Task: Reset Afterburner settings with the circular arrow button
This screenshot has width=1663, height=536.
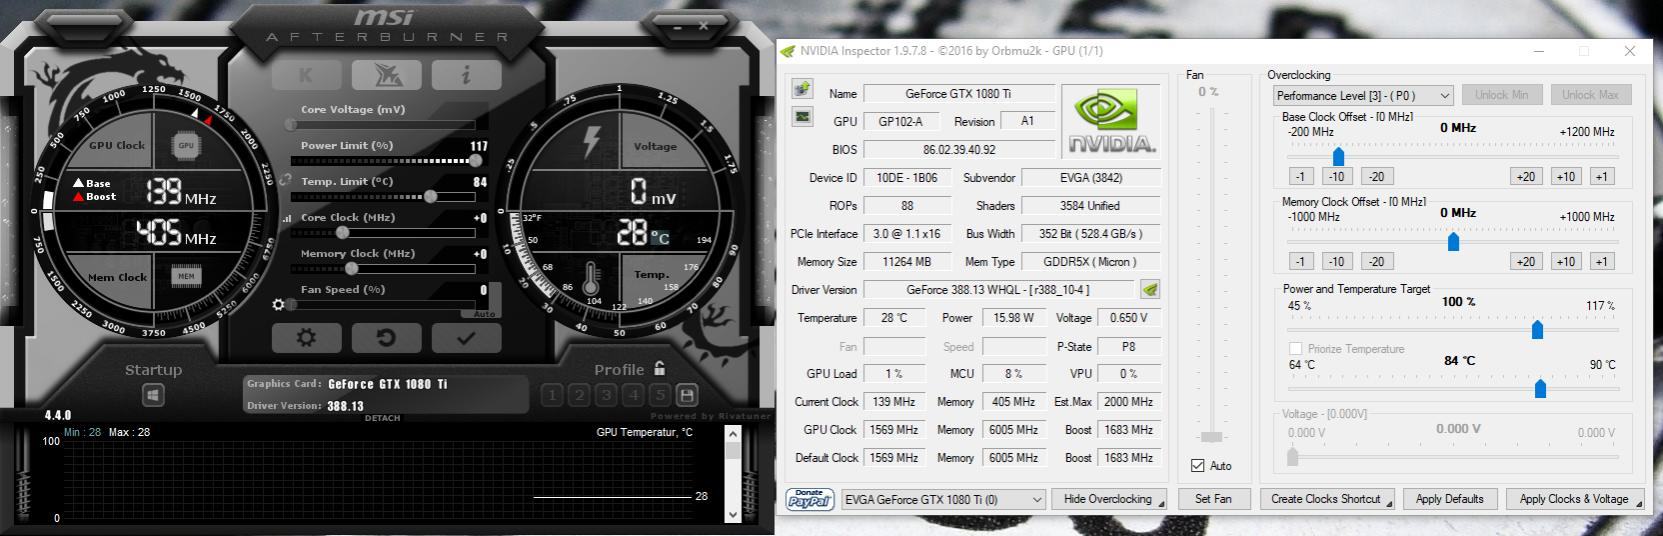Action: tap(386, 338)
